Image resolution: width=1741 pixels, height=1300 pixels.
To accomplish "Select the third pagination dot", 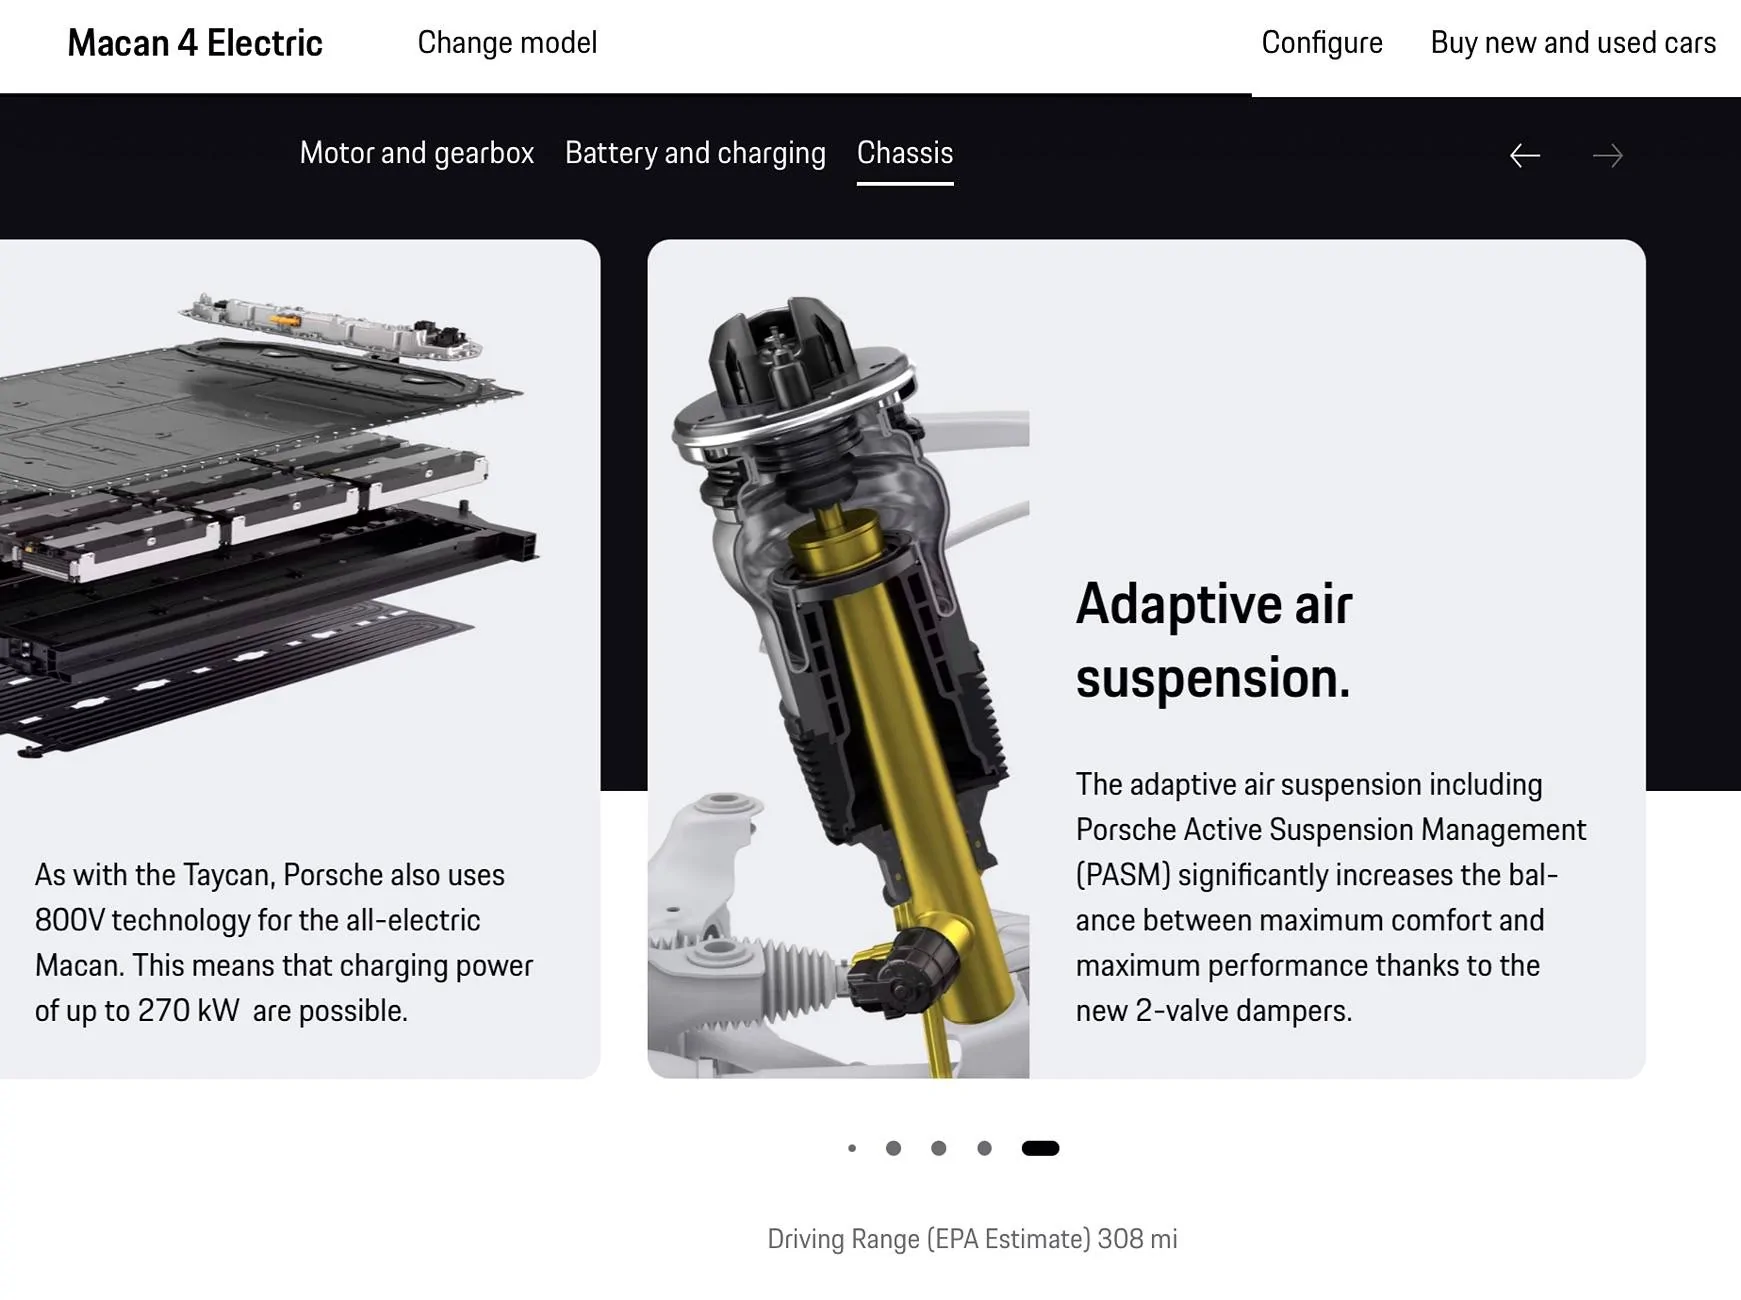I will point(938,1148).
